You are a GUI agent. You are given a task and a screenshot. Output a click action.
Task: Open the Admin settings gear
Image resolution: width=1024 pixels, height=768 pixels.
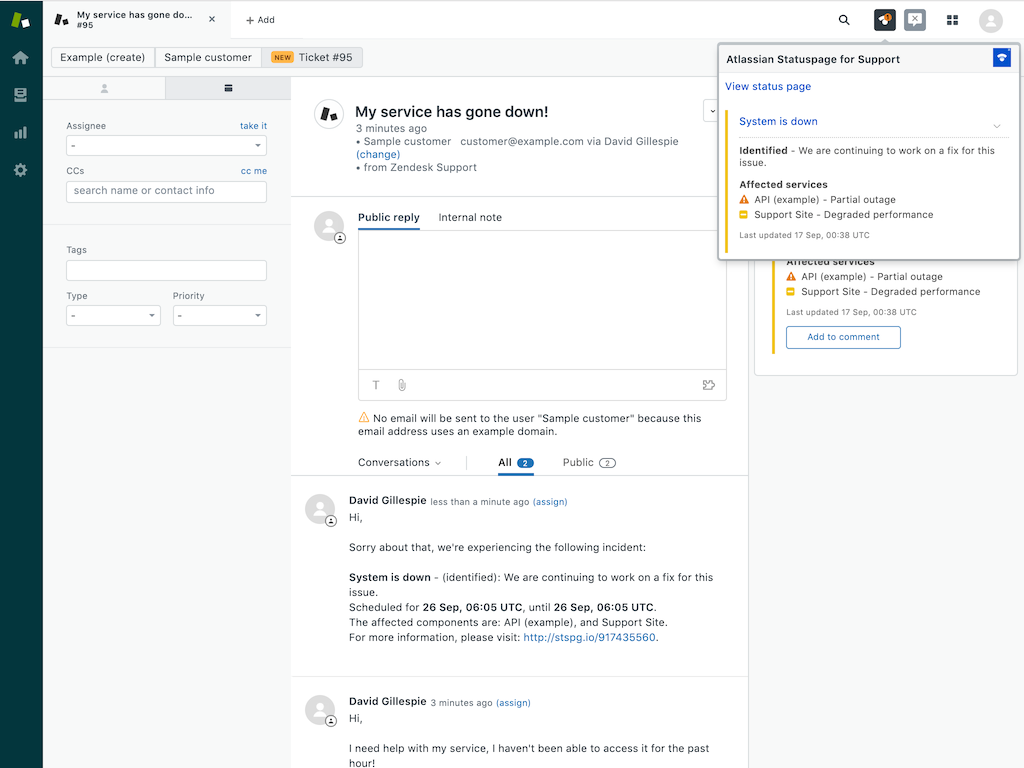click(x=20, y=170)
